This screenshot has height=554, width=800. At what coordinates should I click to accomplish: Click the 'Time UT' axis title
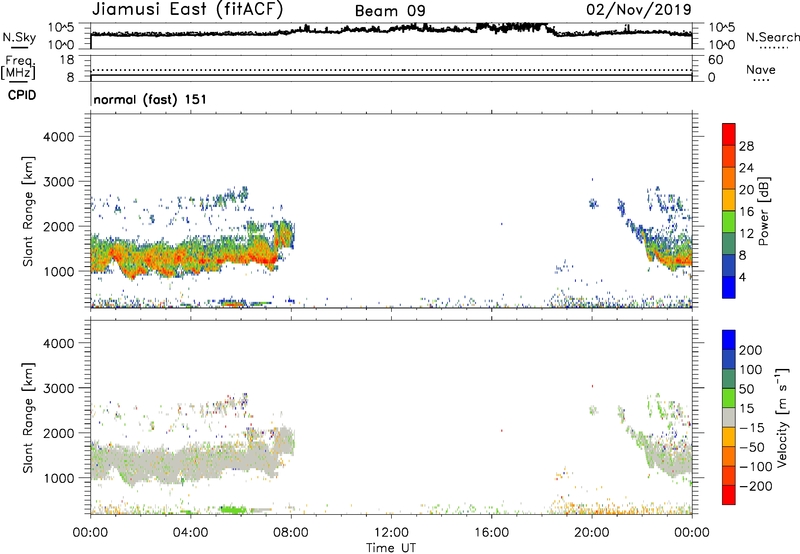coord(391,548)
